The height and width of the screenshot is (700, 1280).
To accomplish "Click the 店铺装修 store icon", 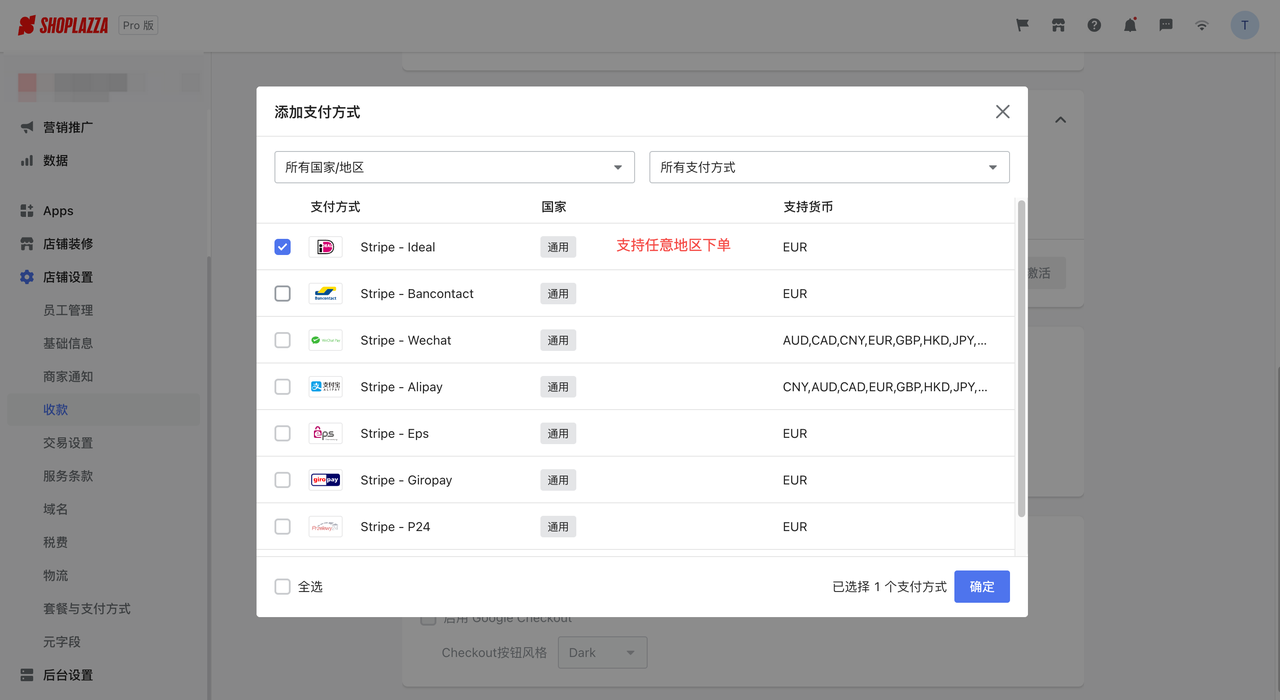I will click(x=27, y=244).
